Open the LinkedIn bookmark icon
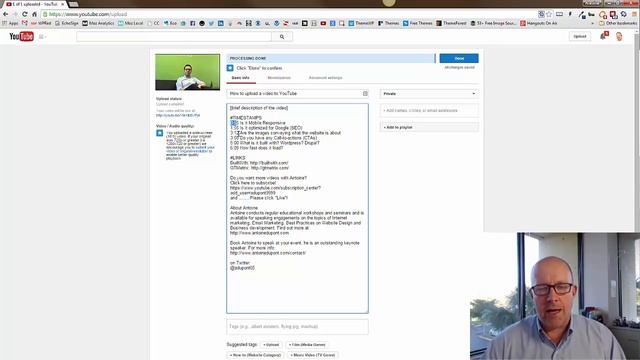The image size is (640, 360). click(x=221, y=23)
